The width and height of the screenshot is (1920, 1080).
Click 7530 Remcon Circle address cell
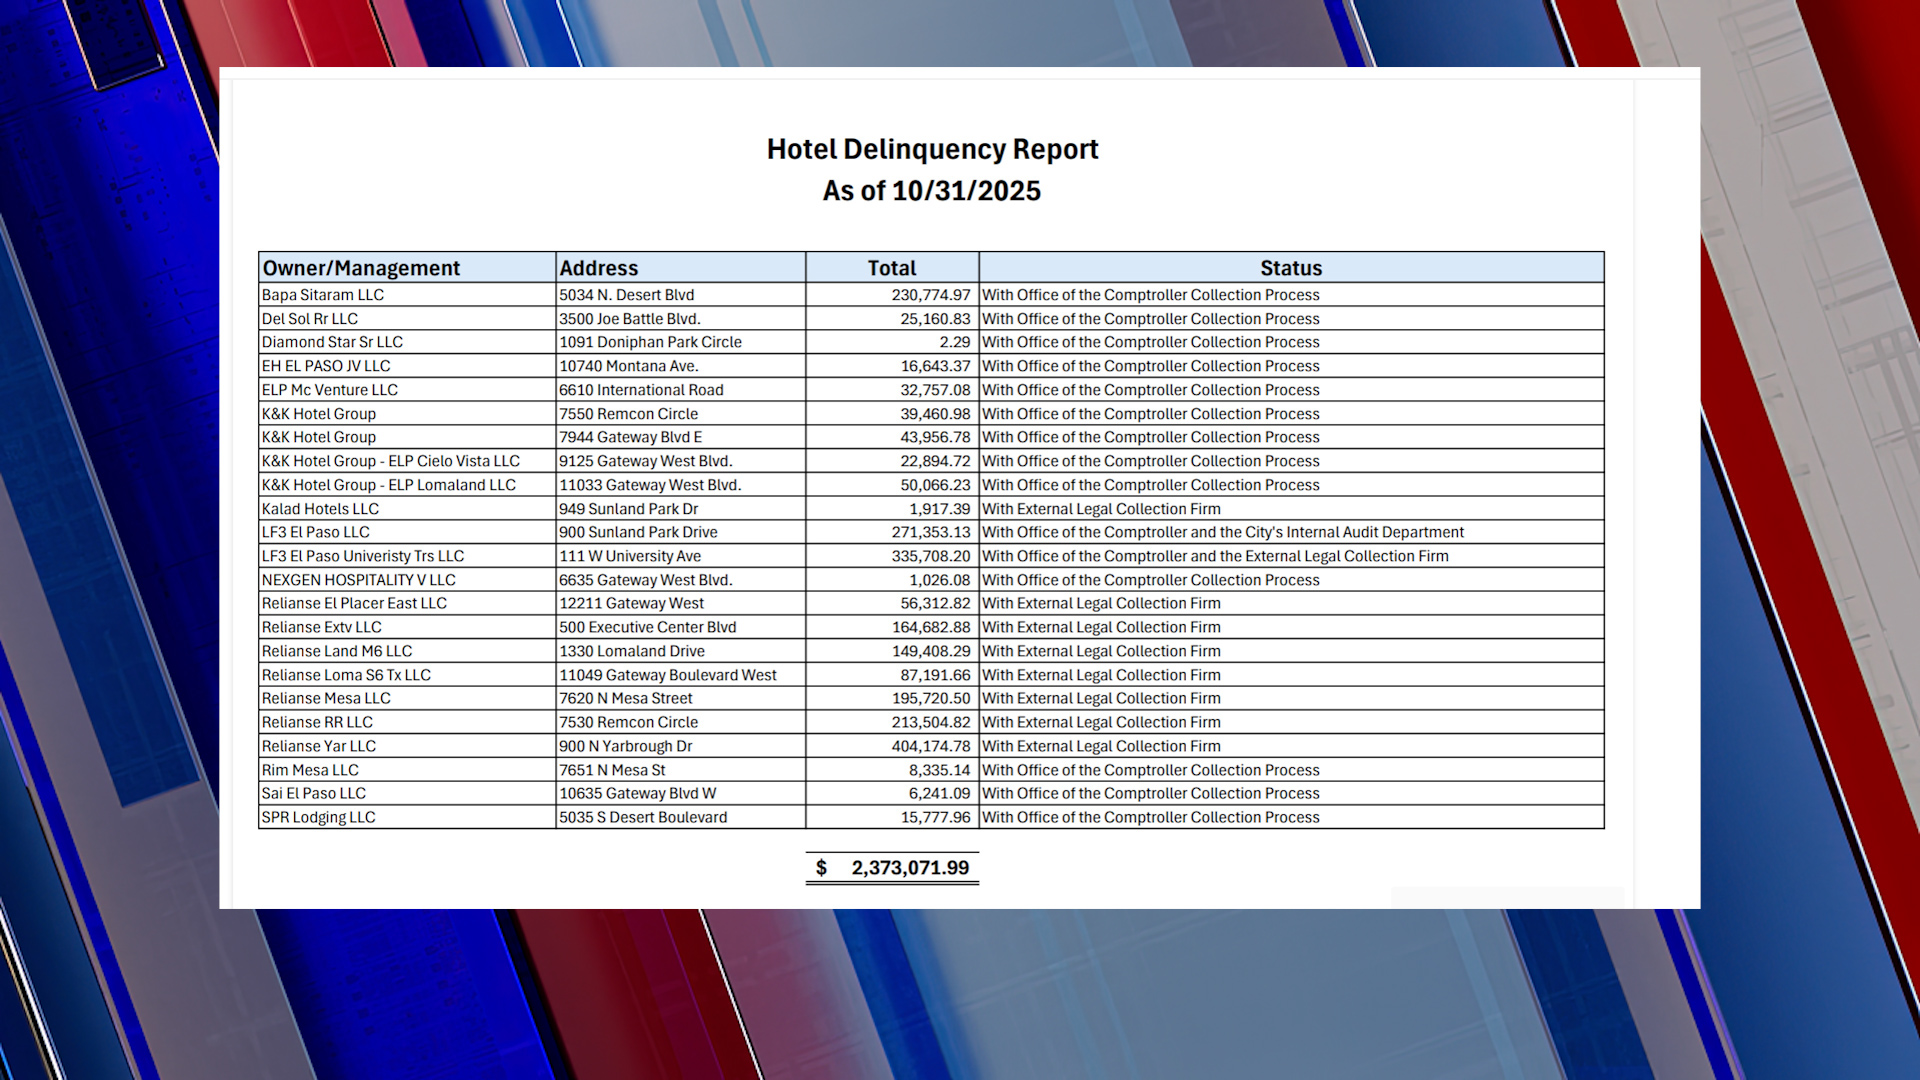629,722
